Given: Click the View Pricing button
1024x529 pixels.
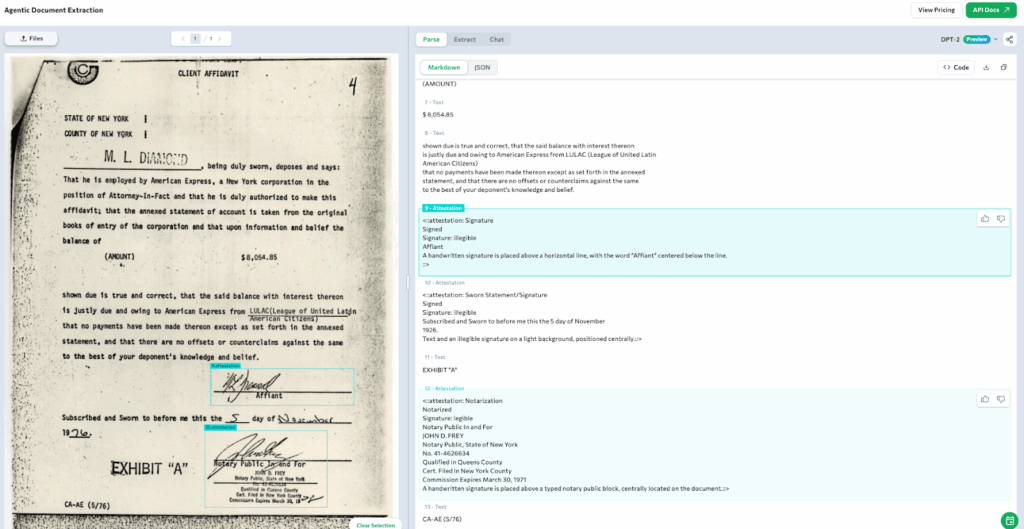Looking at the screenshot, I should (934, 10).
